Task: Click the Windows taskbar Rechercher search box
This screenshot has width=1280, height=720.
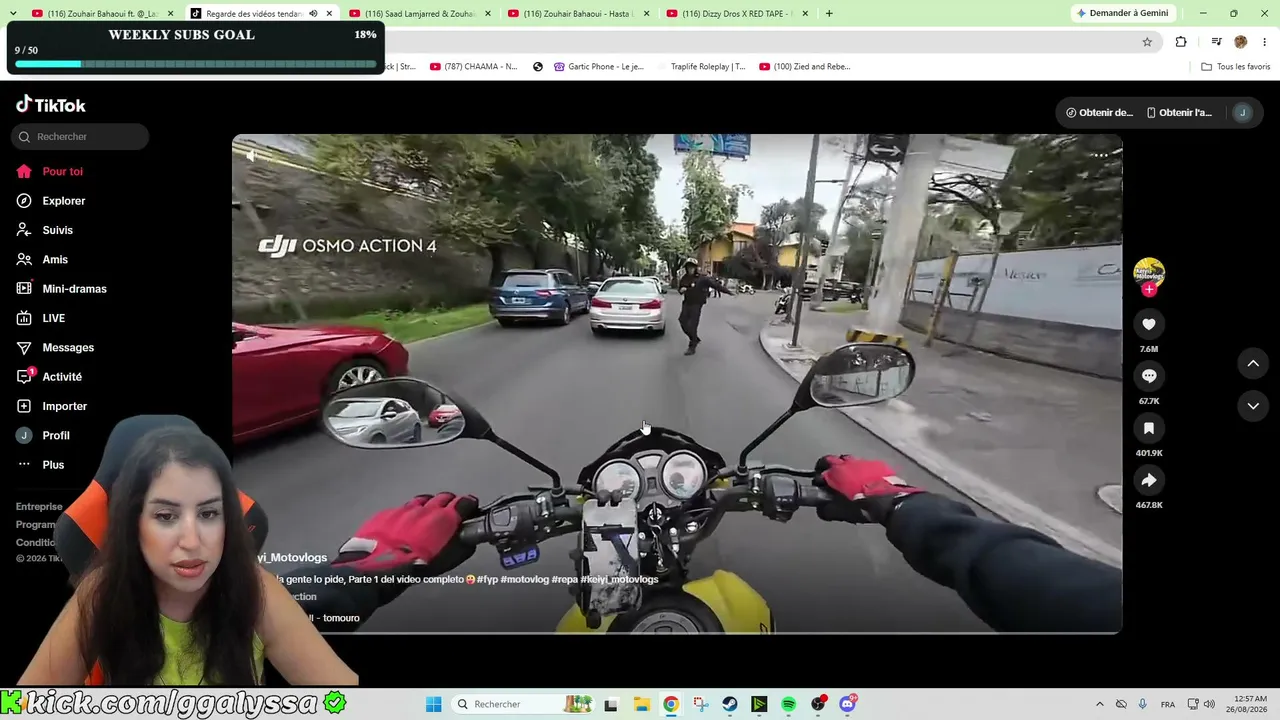Action: click(523, 704)
